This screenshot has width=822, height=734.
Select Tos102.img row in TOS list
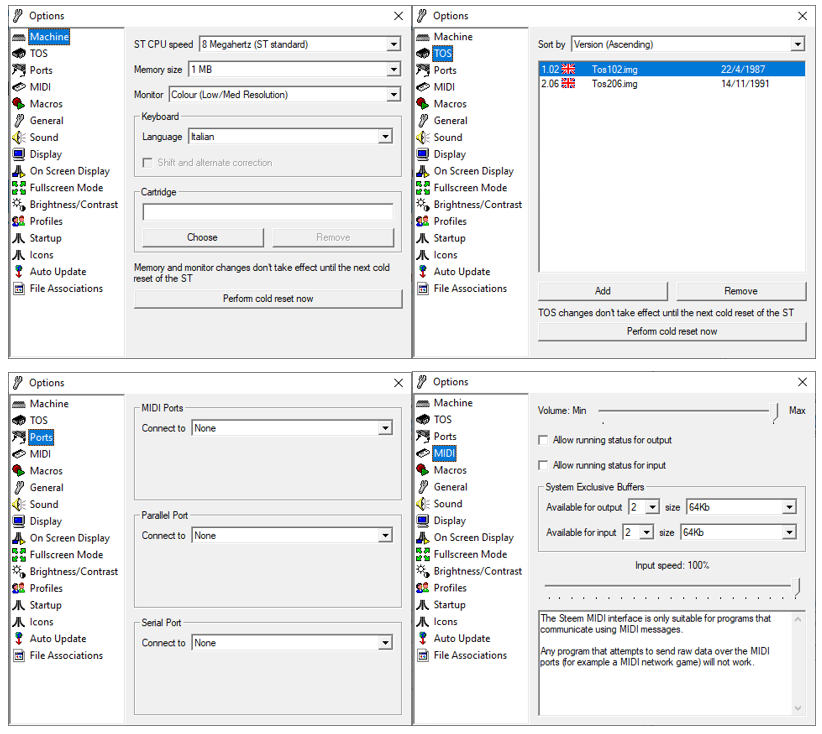(x=672, y=69)
